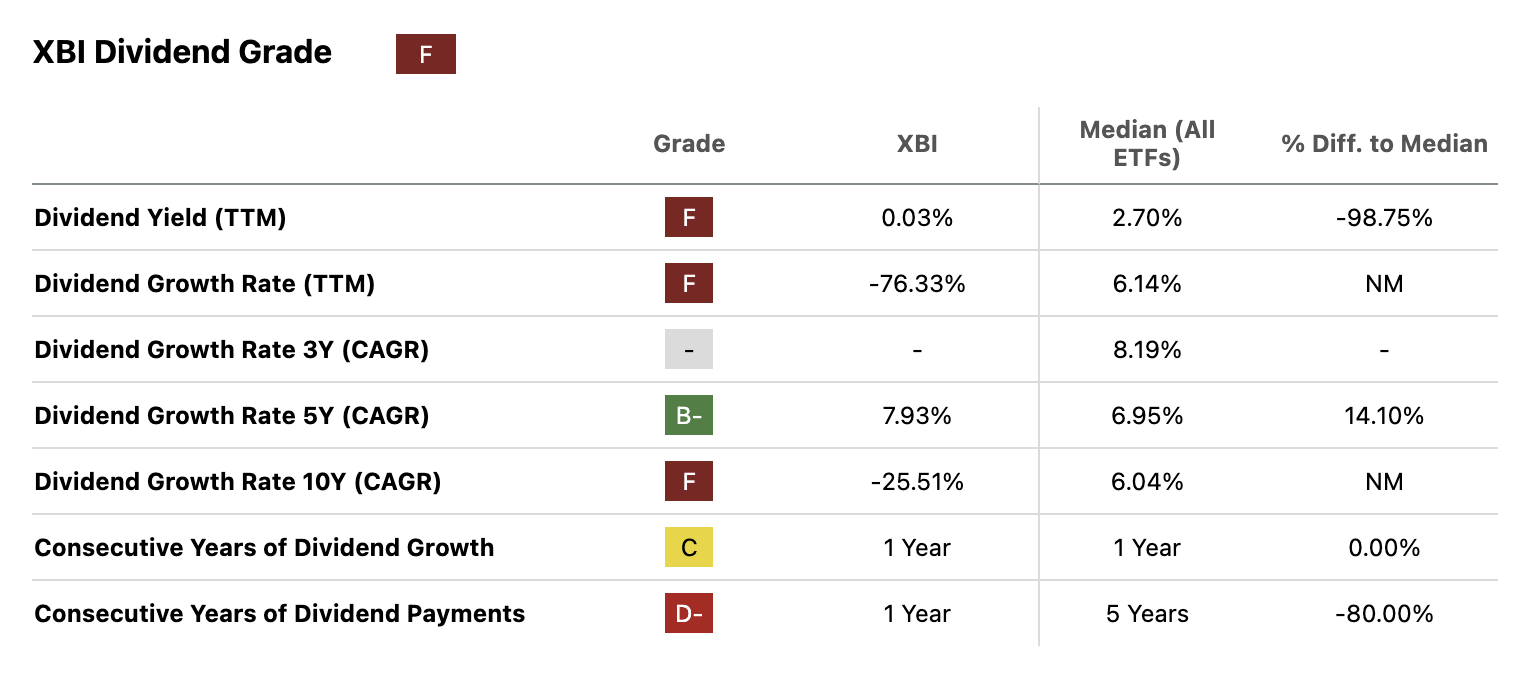Click the Grade column header
Viewport: 1522px width, 684px height.
pyautogui.click(x=689, y=144)
